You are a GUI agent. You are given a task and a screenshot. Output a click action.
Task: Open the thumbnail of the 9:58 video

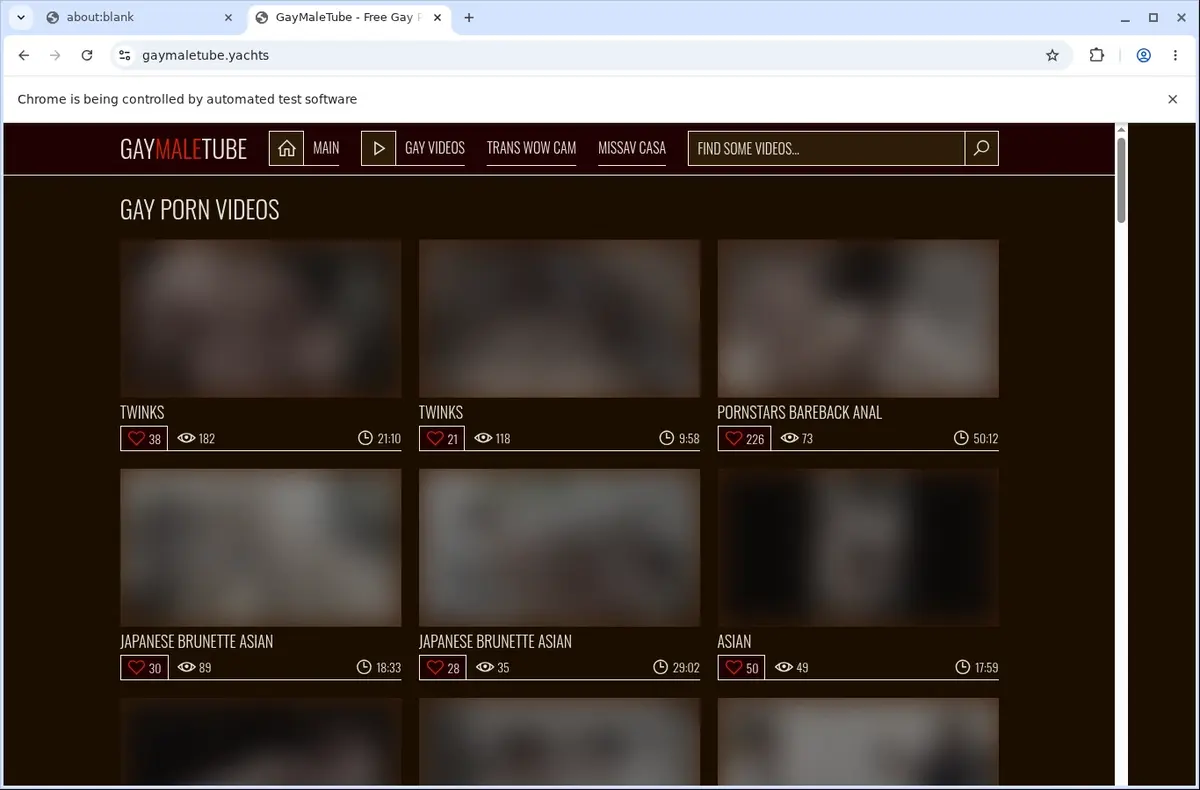coord(559,318)
